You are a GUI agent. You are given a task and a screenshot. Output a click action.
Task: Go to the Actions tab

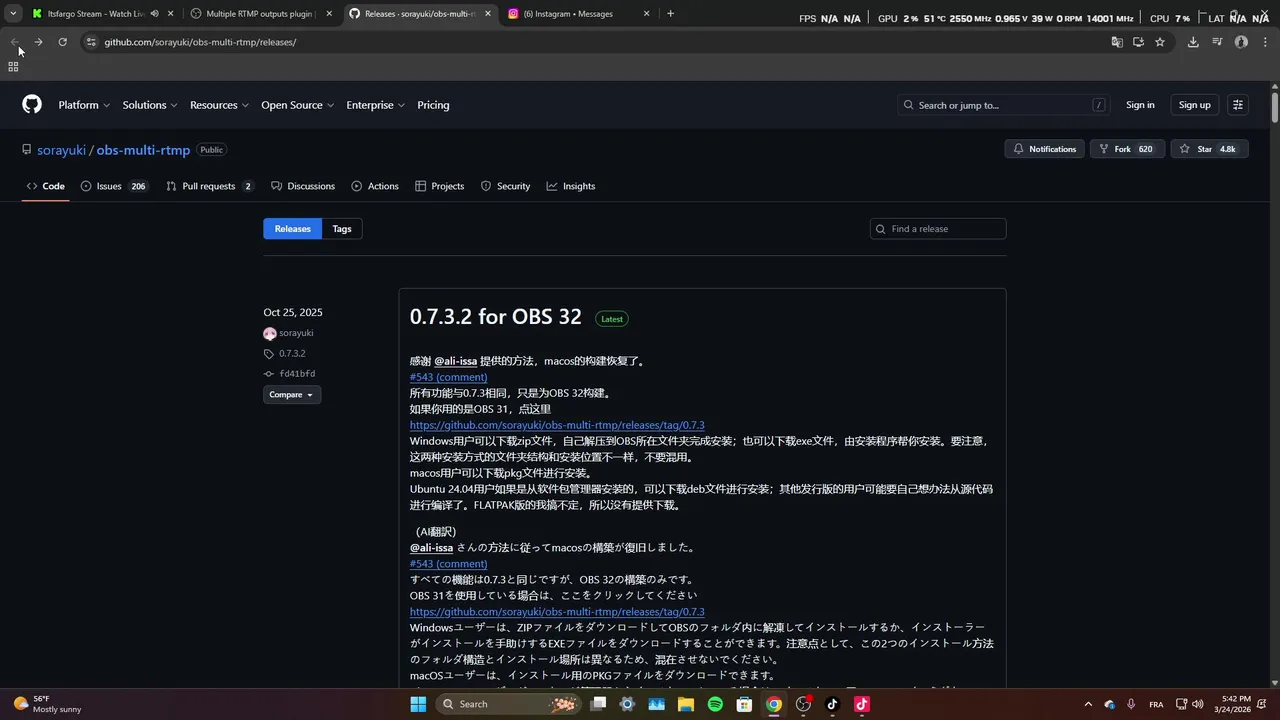375,186
